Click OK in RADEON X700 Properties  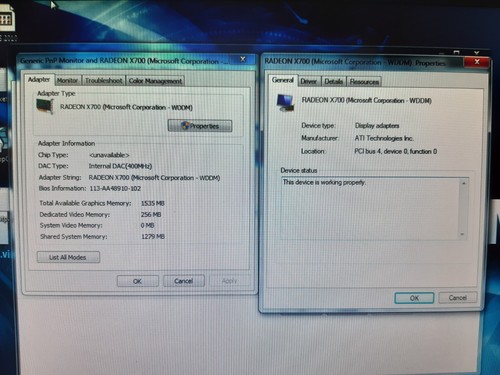point(414,298)
